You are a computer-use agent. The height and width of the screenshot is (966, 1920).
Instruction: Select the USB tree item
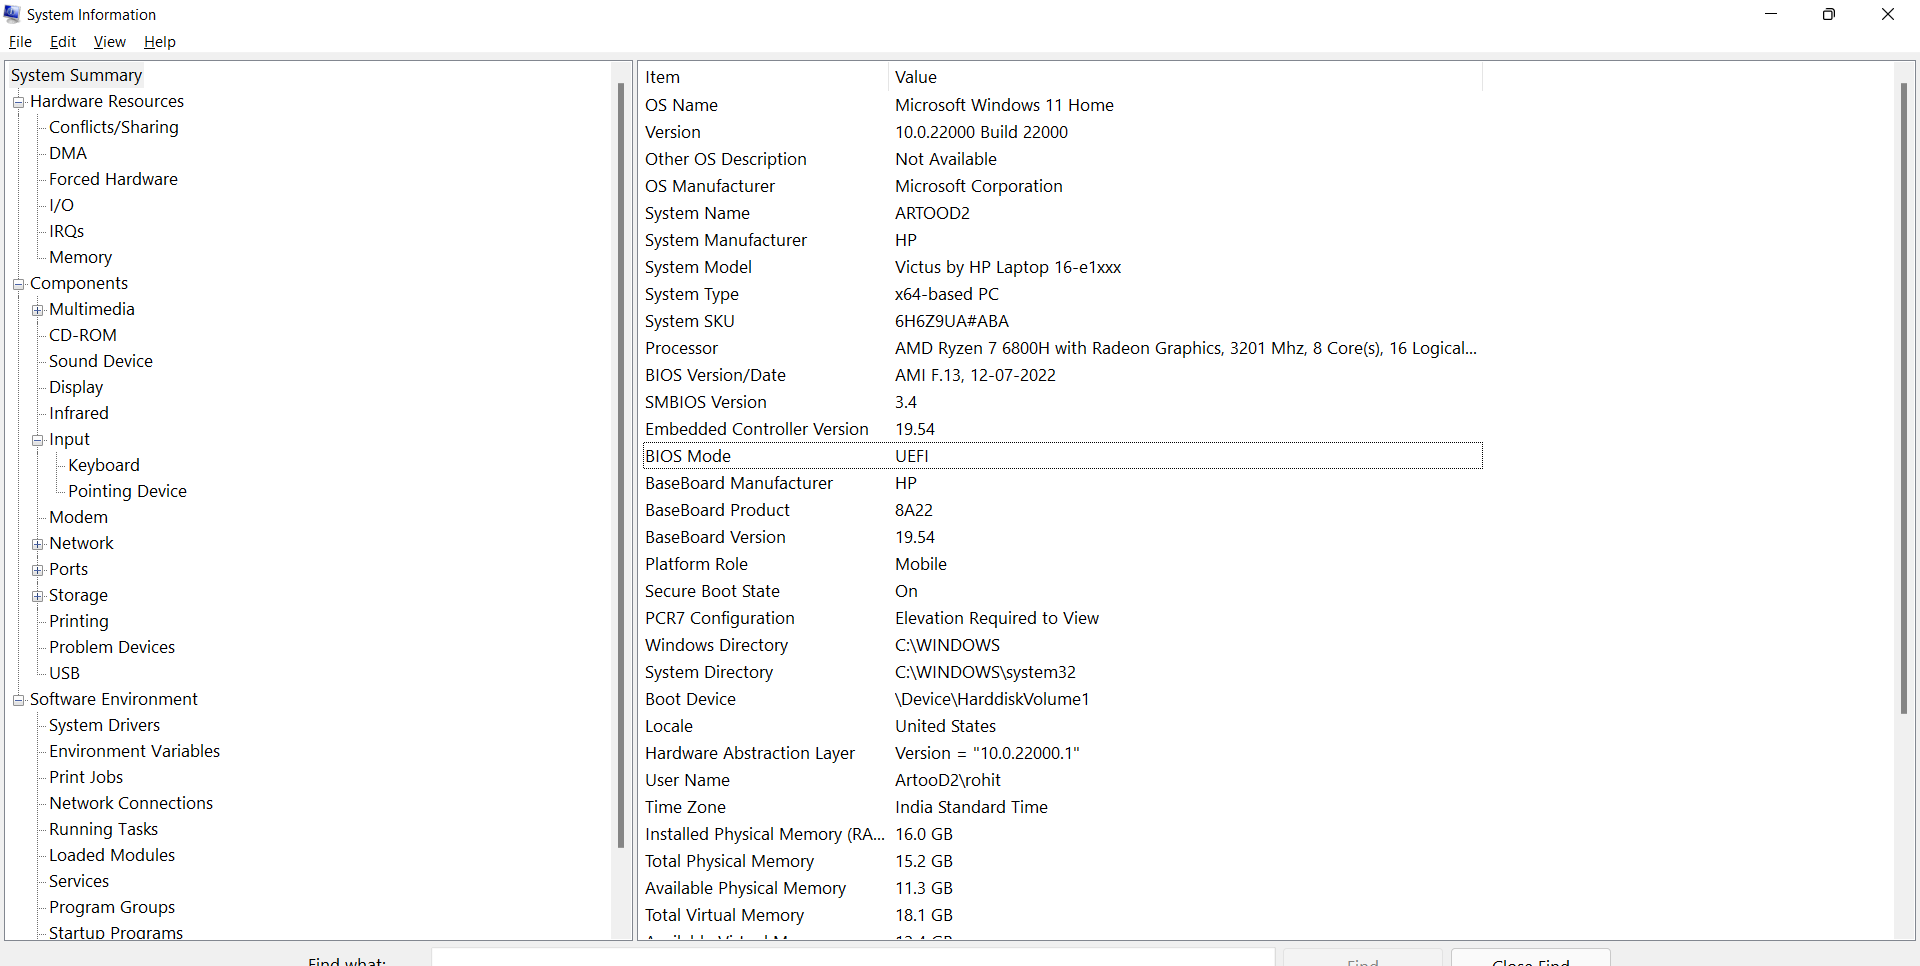(x=64, y=673)
